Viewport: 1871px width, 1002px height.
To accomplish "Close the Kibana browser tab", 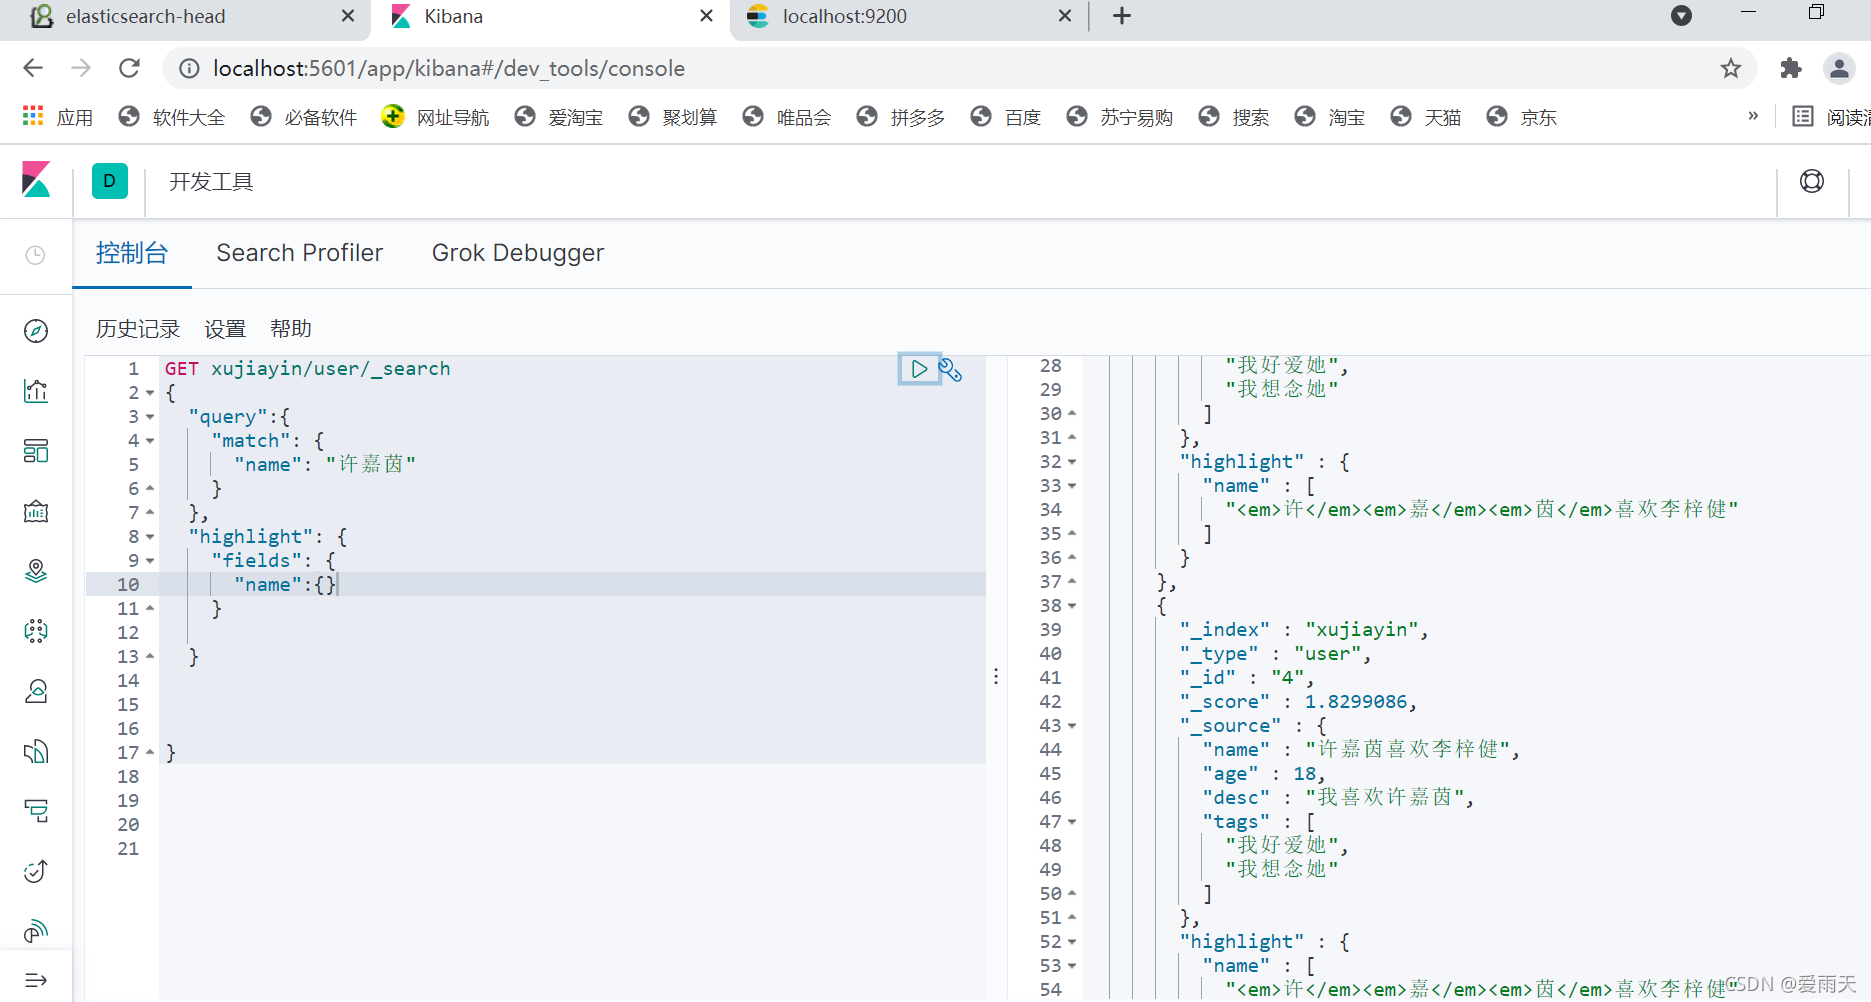I will tap(706, 16).
